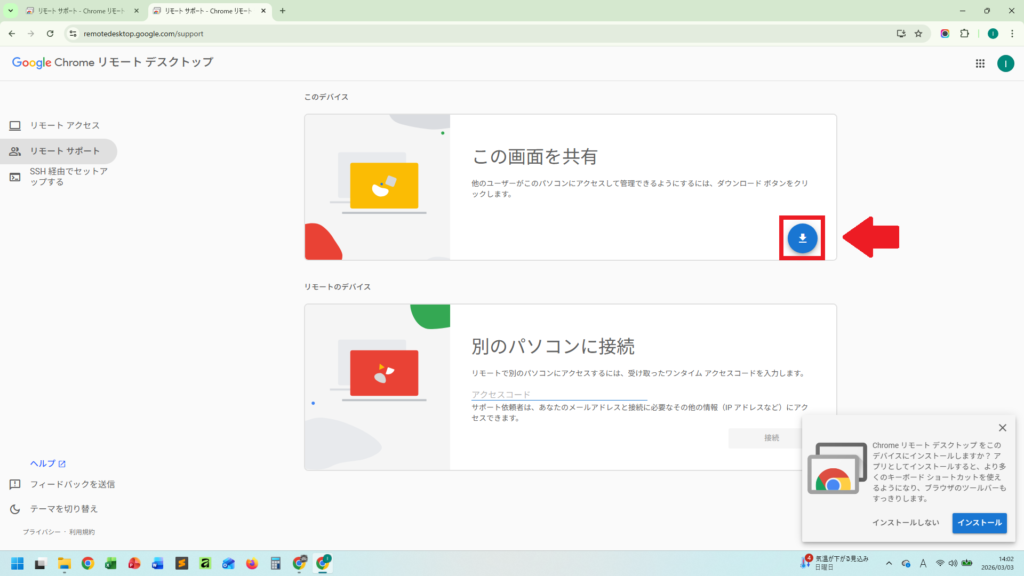Image resolution: width=1024 pixels, height=576 pixels.
Task: Select SSH 経由でセットアップする in the sidebar
Action: 68,177
